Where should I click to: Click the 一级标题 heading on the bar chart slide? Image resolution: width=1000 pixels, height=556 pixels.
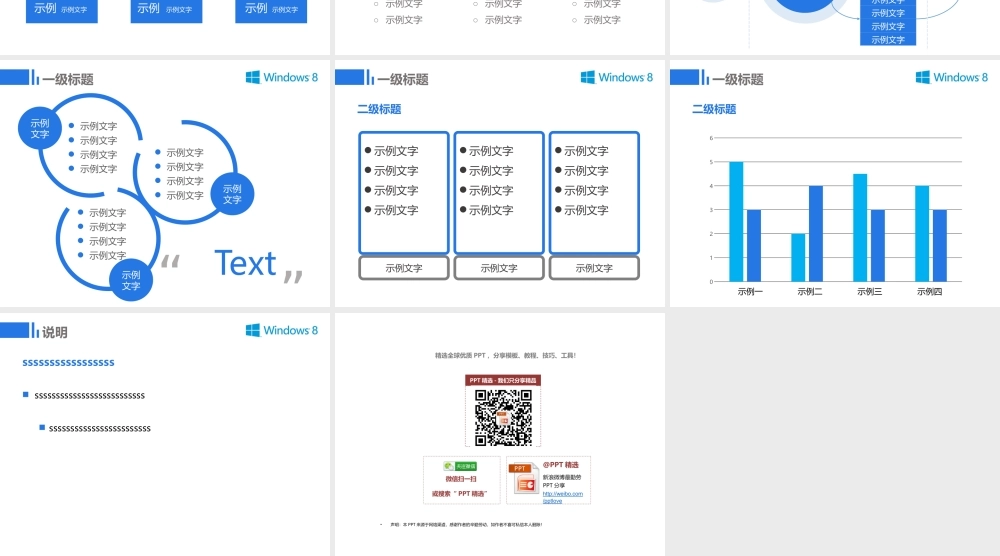coord(737,79)
